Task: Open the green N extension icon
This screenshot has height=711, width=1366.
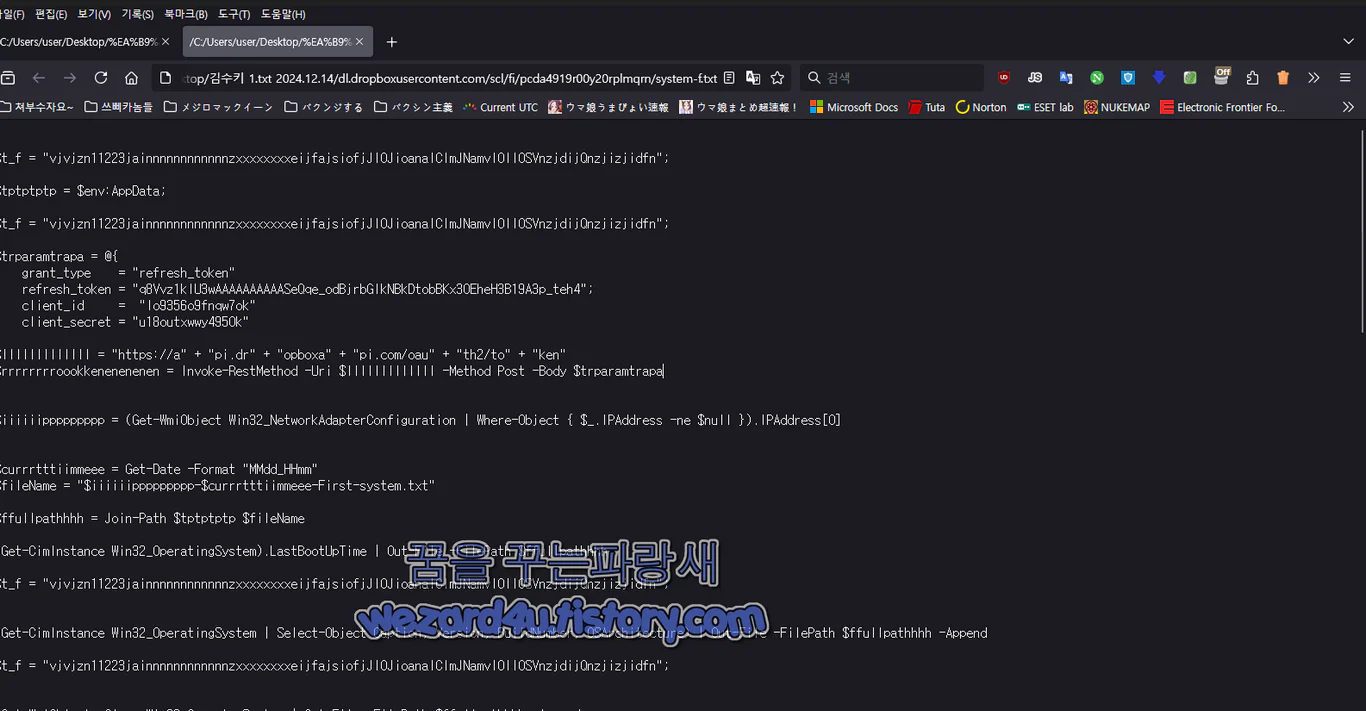Action: click(1097, 78)
